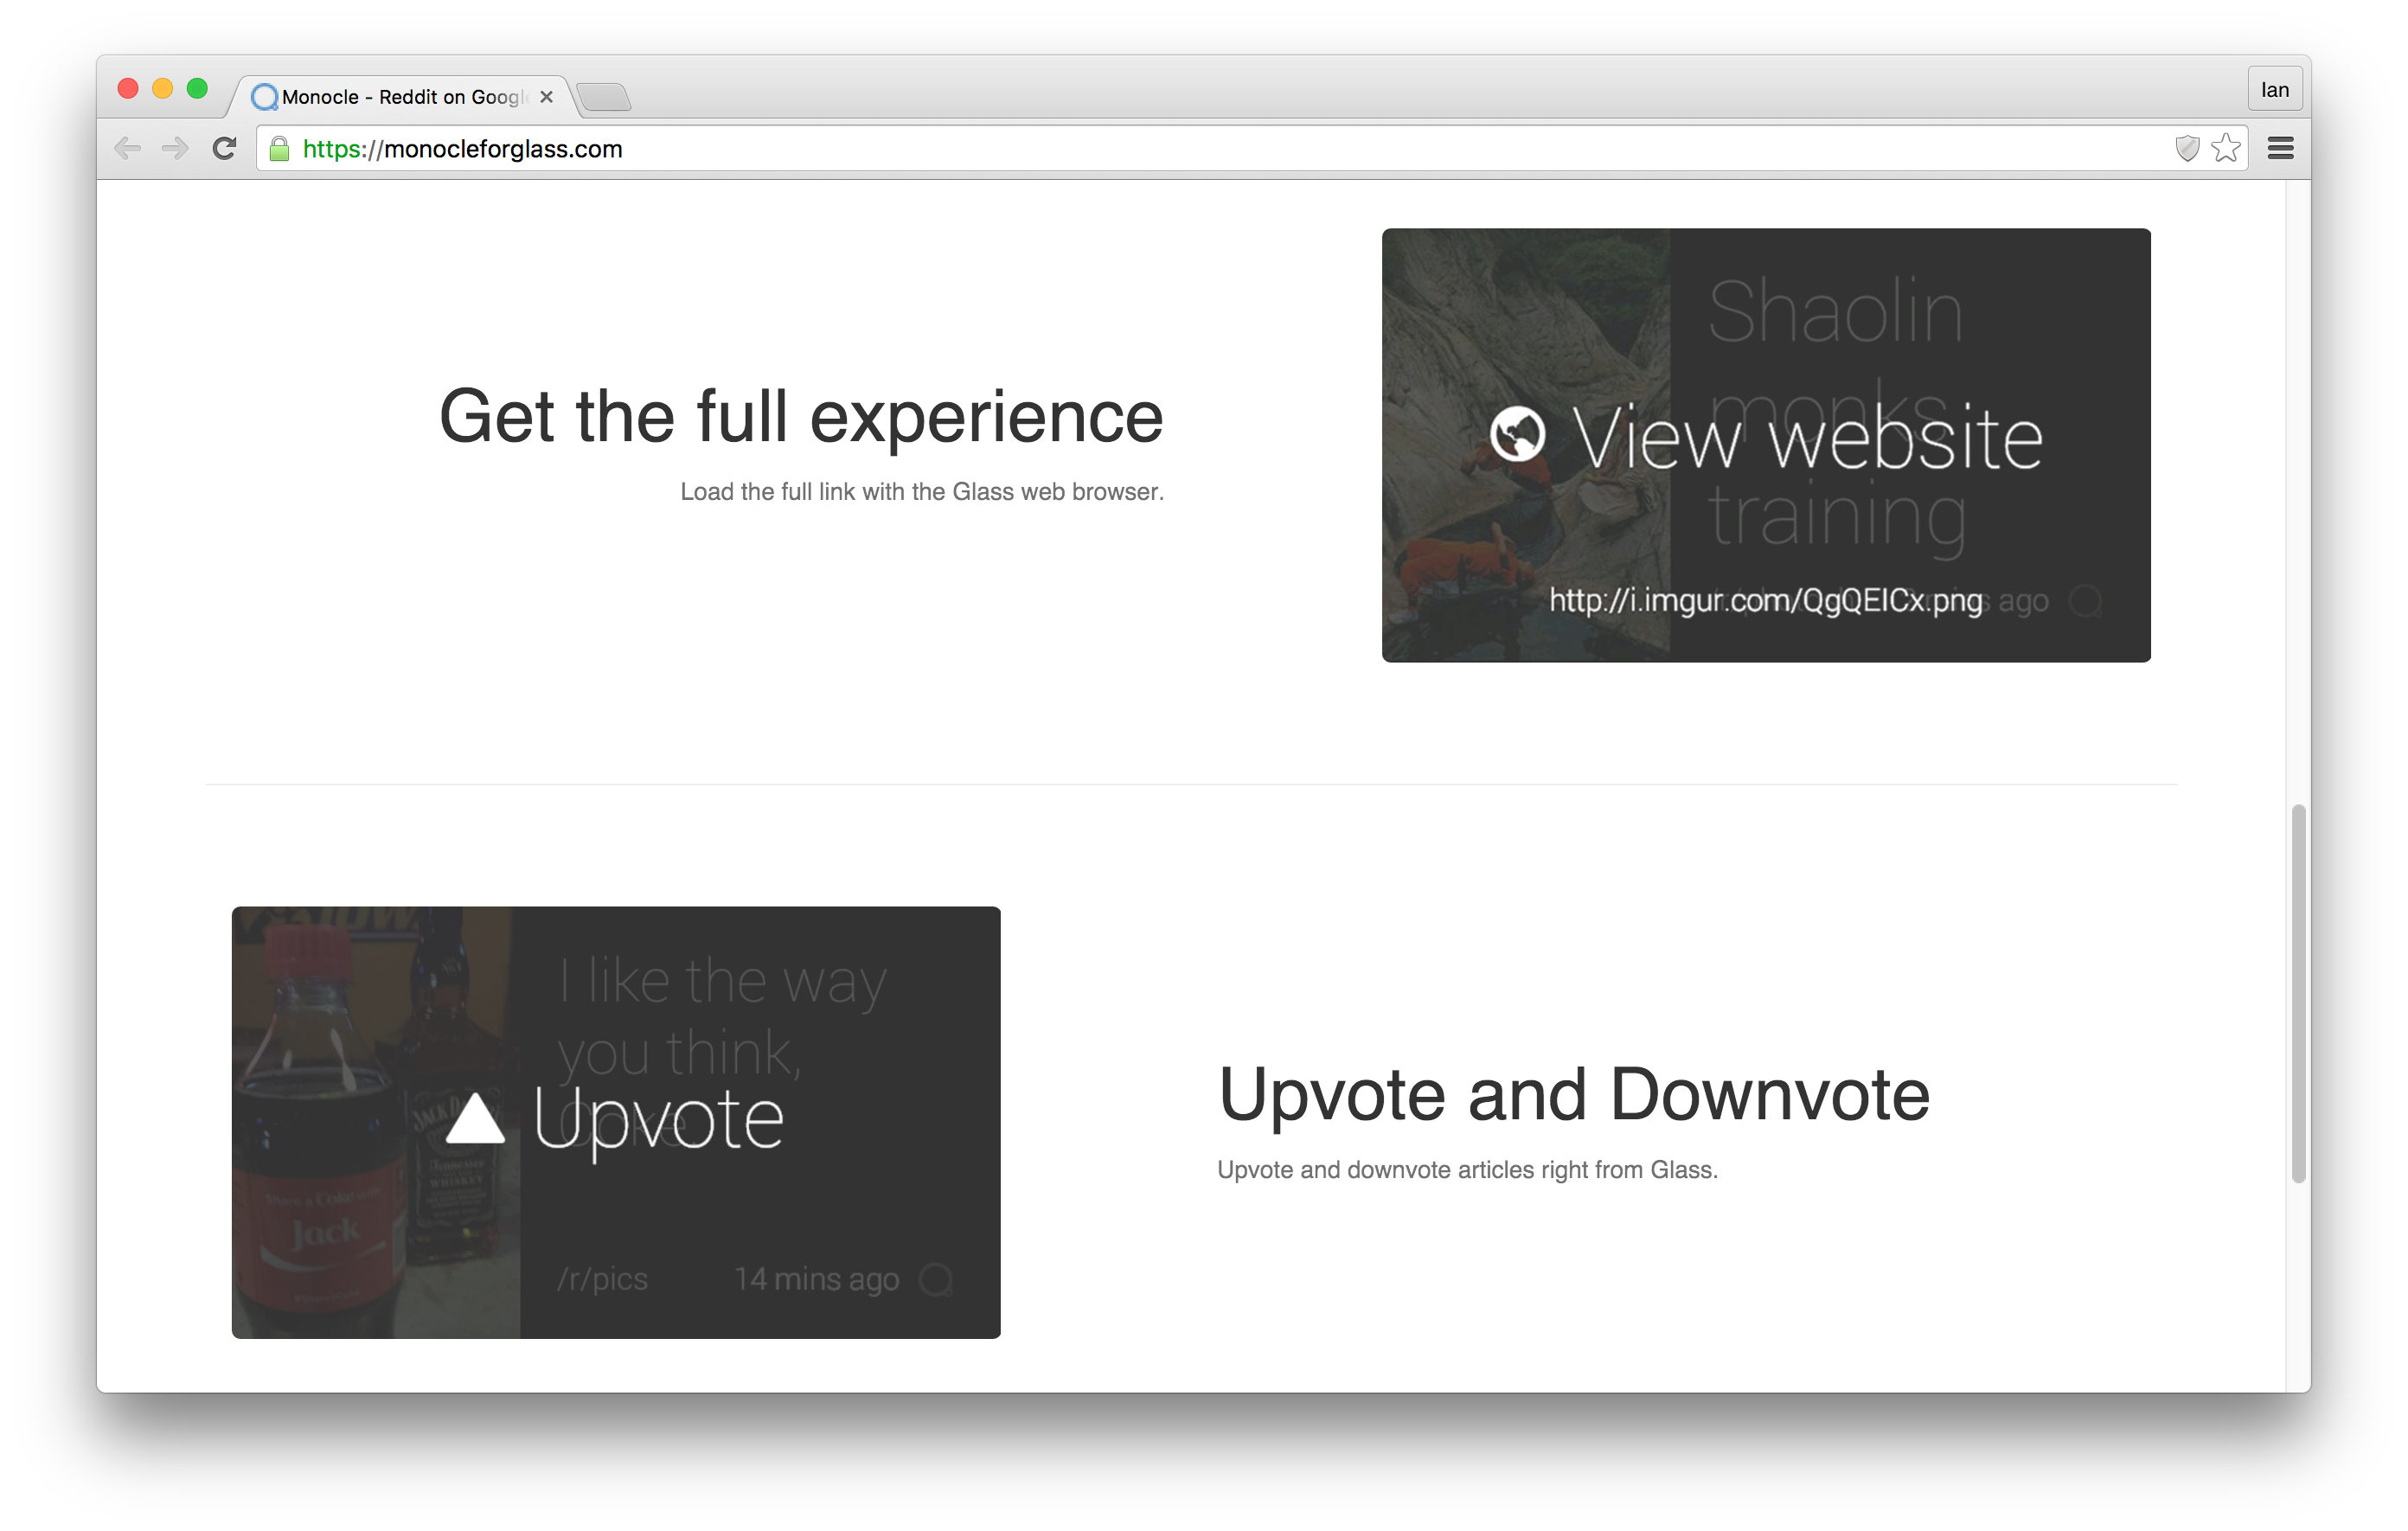Click the browser forward arrow
This screenshot has width=2408, height=1531.
click(175, 149)
